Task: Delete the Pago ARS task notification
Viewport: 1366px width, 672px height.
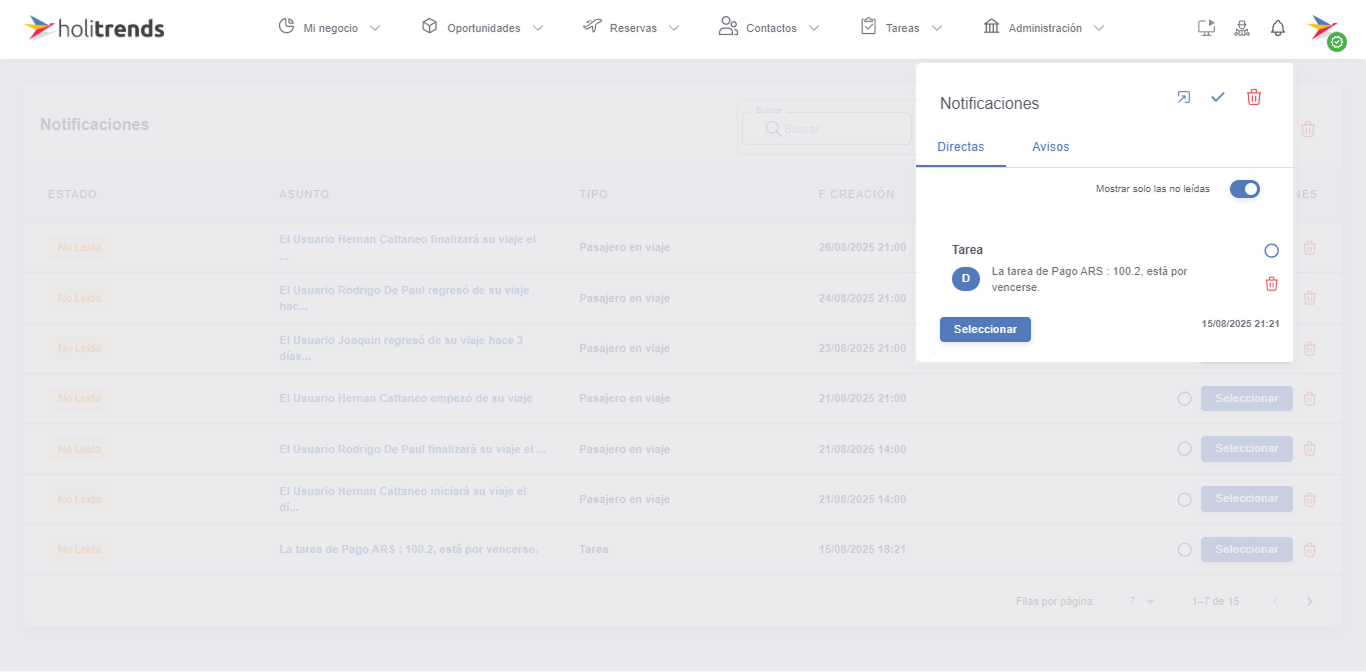Action: (1271, 284)
